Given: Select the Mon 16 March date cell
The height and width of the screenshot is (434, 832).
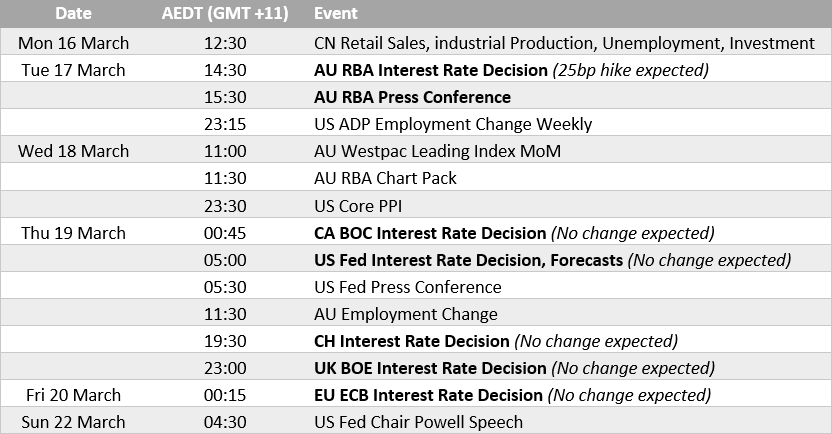Looking at the screenshot, I should coord(73,43).
